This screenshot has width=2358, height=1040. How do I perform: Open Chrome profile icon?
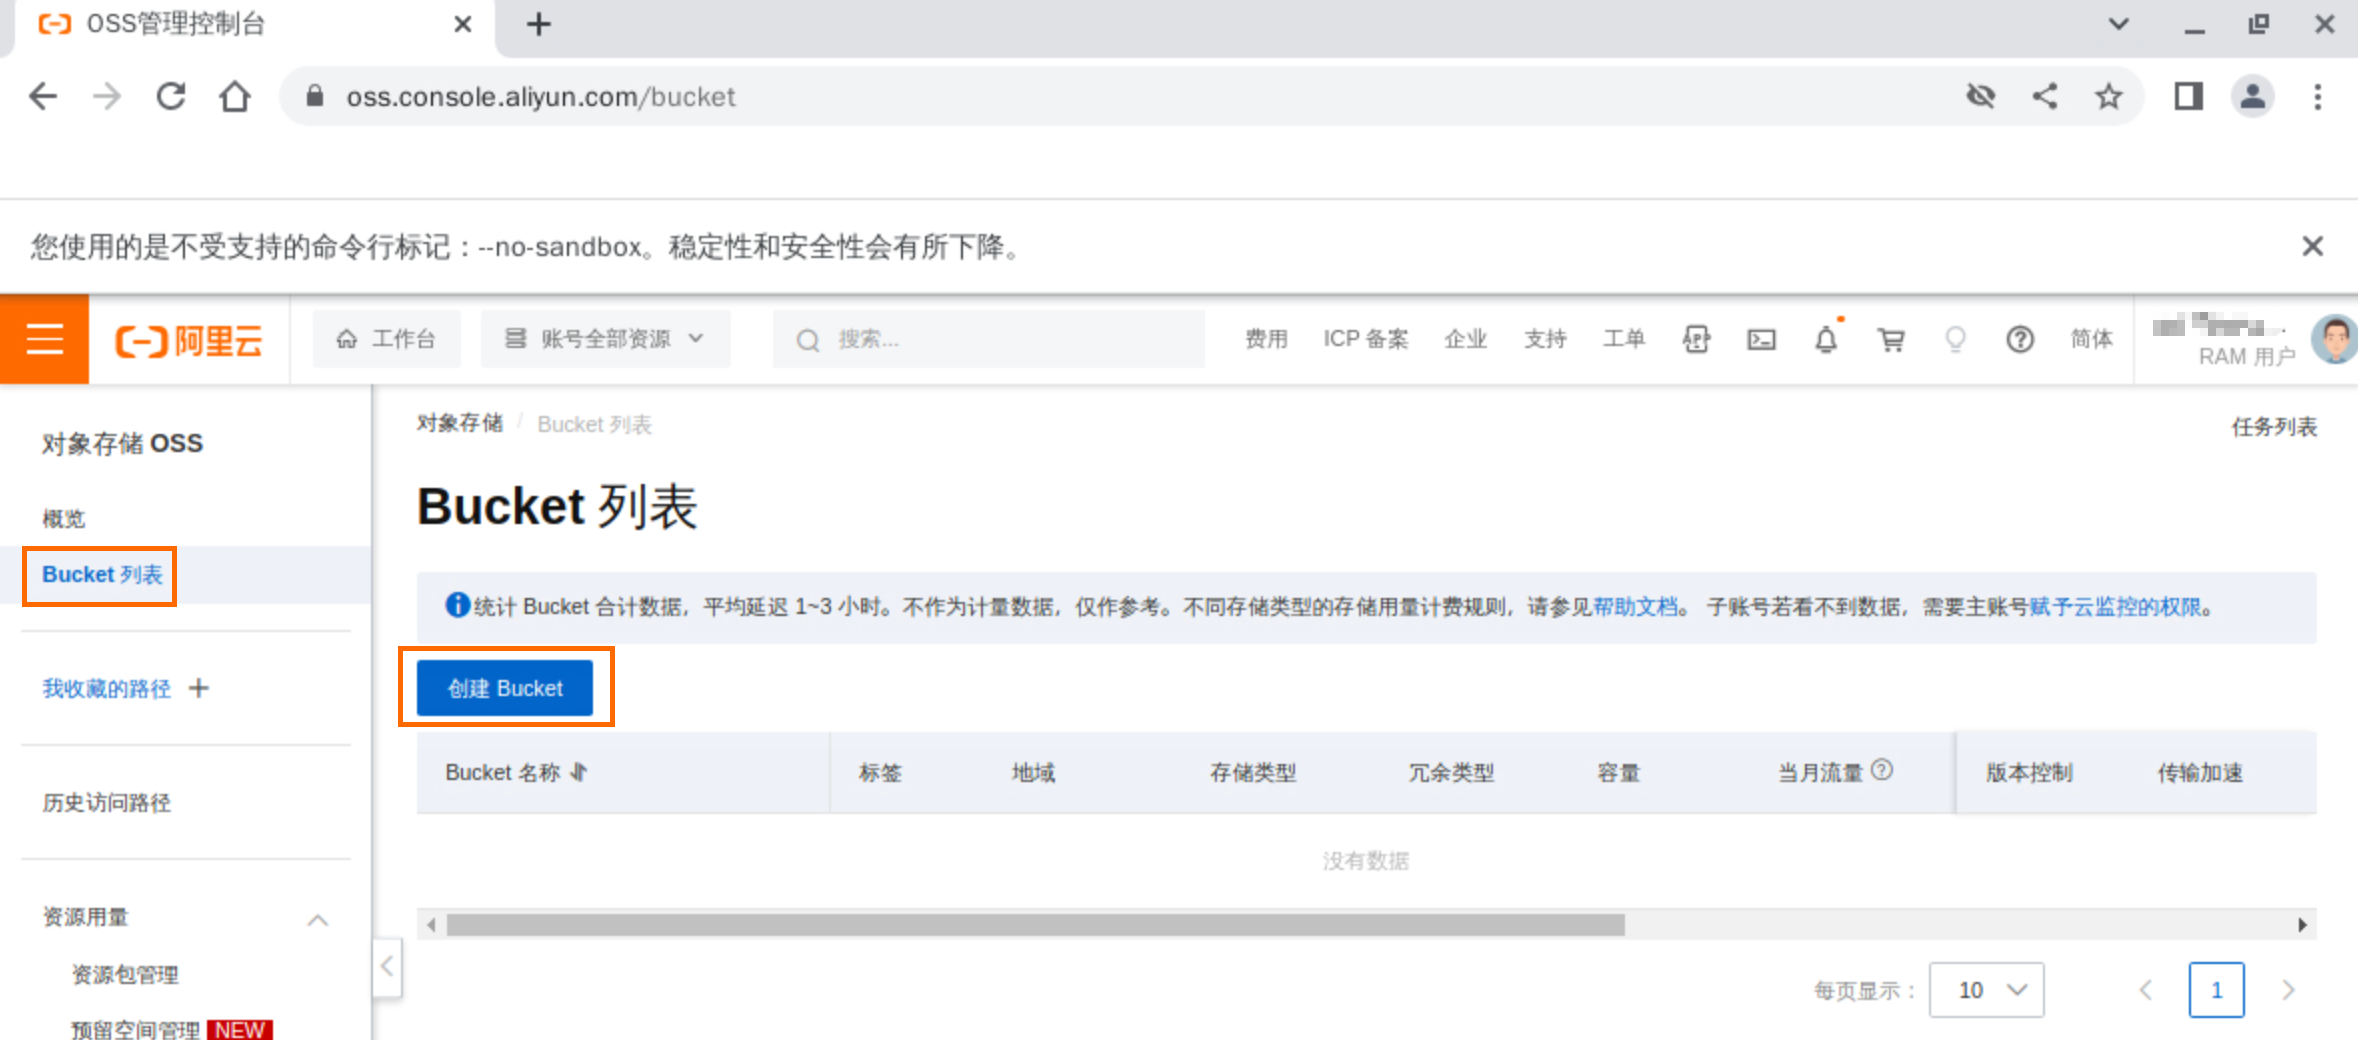coord(2253,96)
